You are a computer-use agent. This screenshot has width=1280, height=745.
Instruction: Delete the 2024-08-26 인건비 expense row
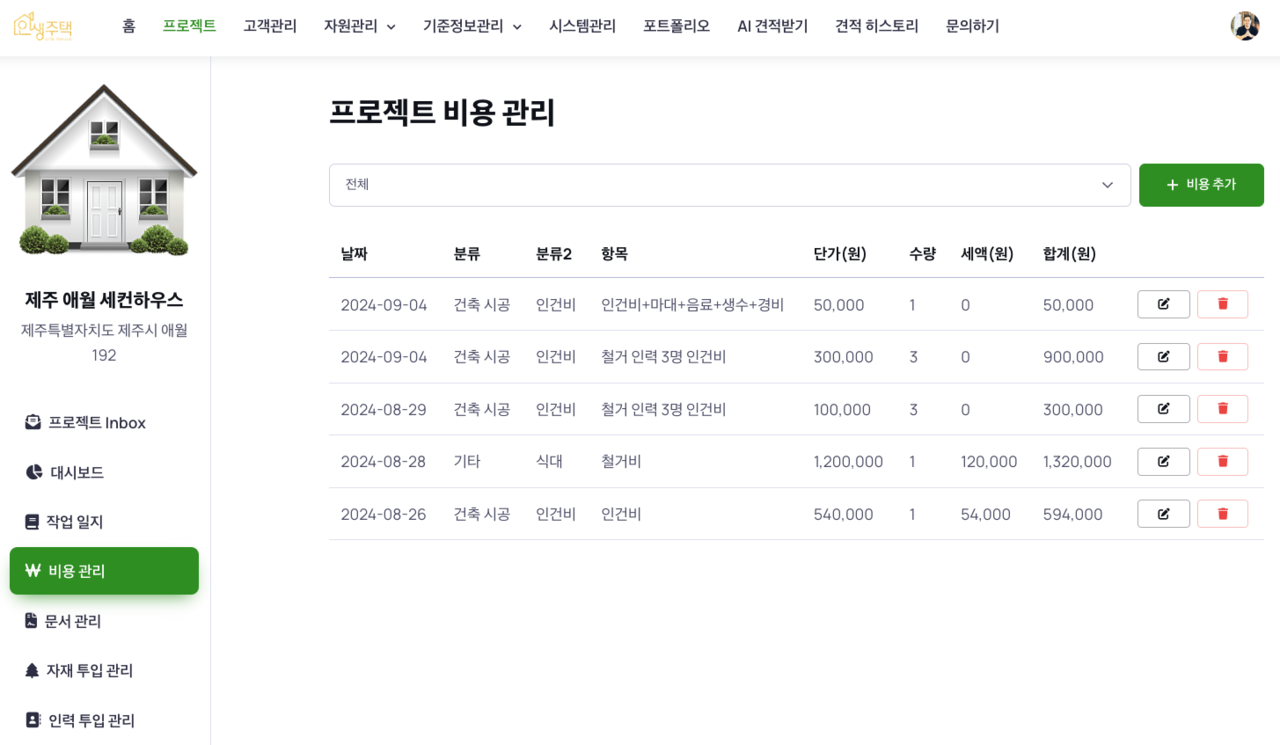point(1222,514)
